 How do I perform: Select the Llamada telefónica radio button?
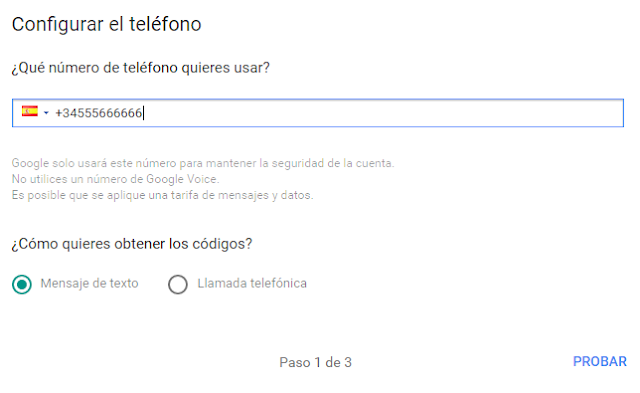(178, 284)
